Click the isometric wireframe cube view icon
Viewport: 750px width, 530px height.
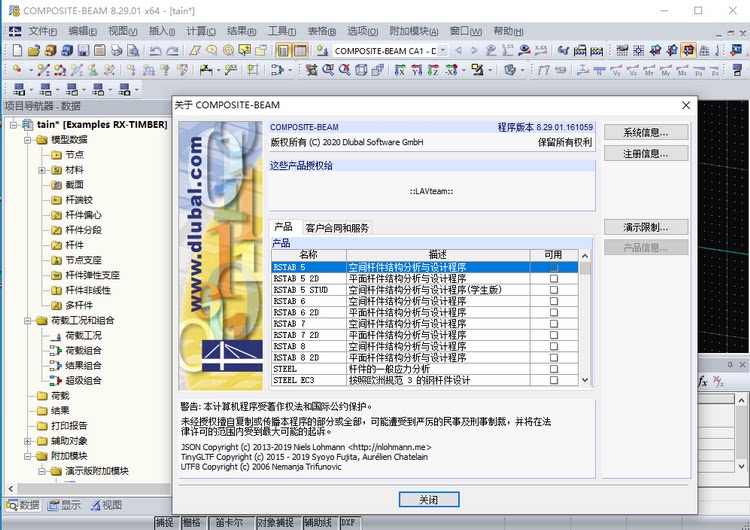(x=361, y=70)
